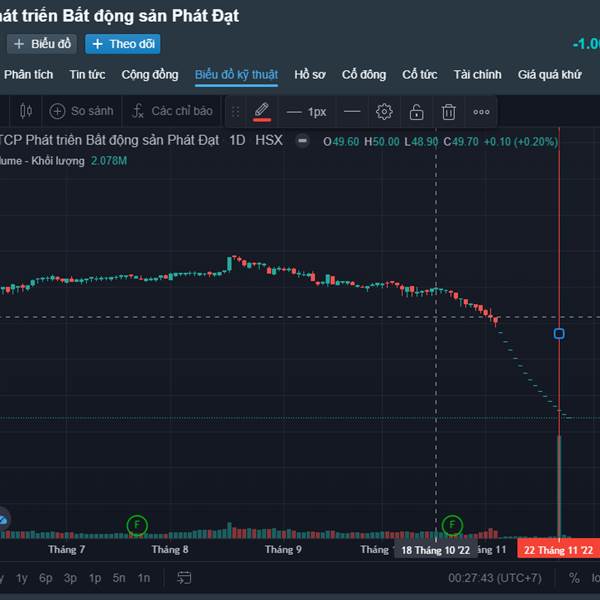600x600 pixels.
Task: Click the Tháng 9 axis label
Action: [x=283, y=550]
